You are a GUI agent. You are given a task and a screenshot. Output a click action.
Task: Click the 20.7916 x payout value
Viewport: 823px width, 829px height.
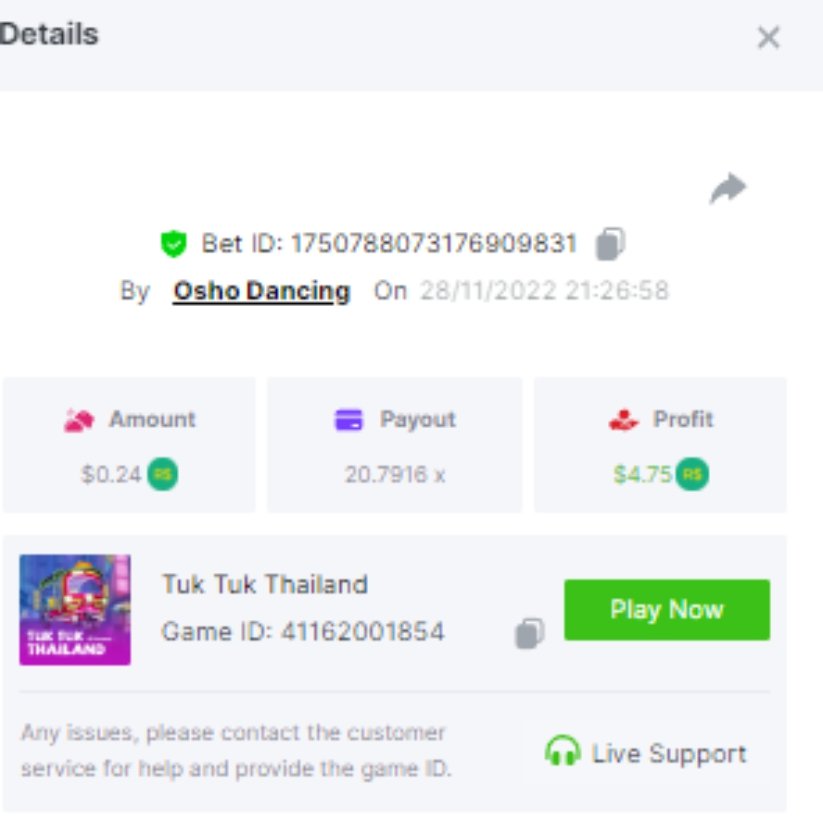tap(395, 474)
